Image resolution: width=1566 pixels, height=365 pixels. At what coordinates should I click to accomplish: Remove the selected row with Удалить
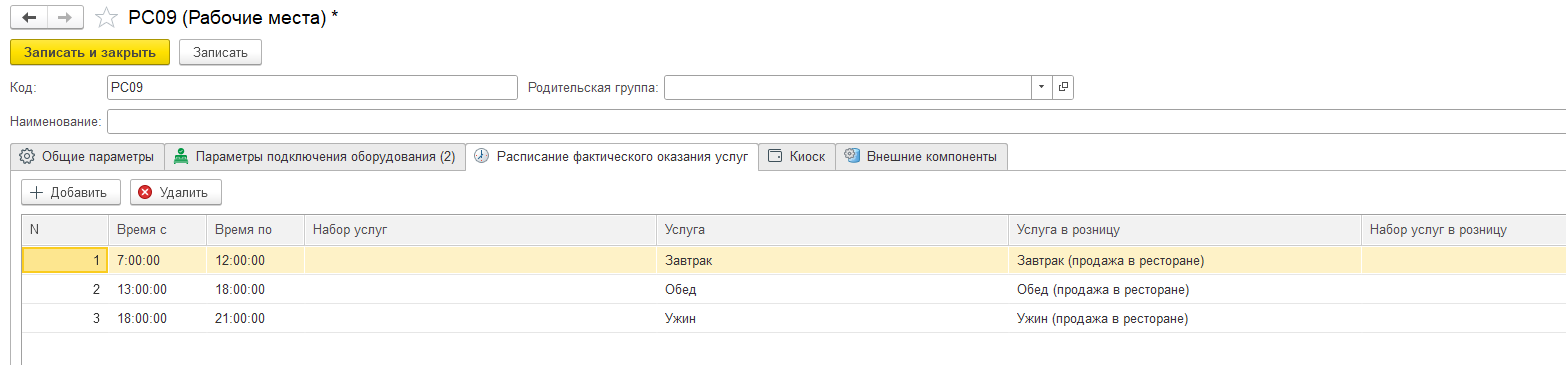176,192
